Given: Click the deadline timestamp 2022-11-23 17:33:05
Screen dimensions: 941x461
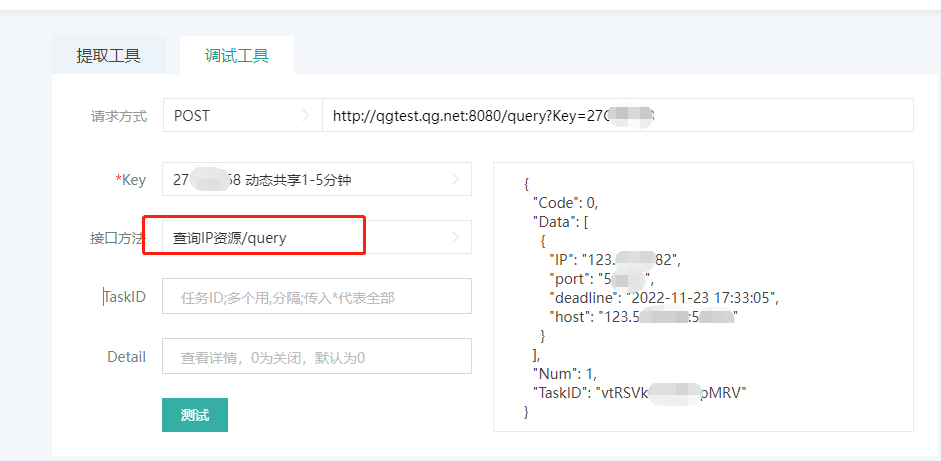Looking at the screenshot, I should click(x=701, y=298).
